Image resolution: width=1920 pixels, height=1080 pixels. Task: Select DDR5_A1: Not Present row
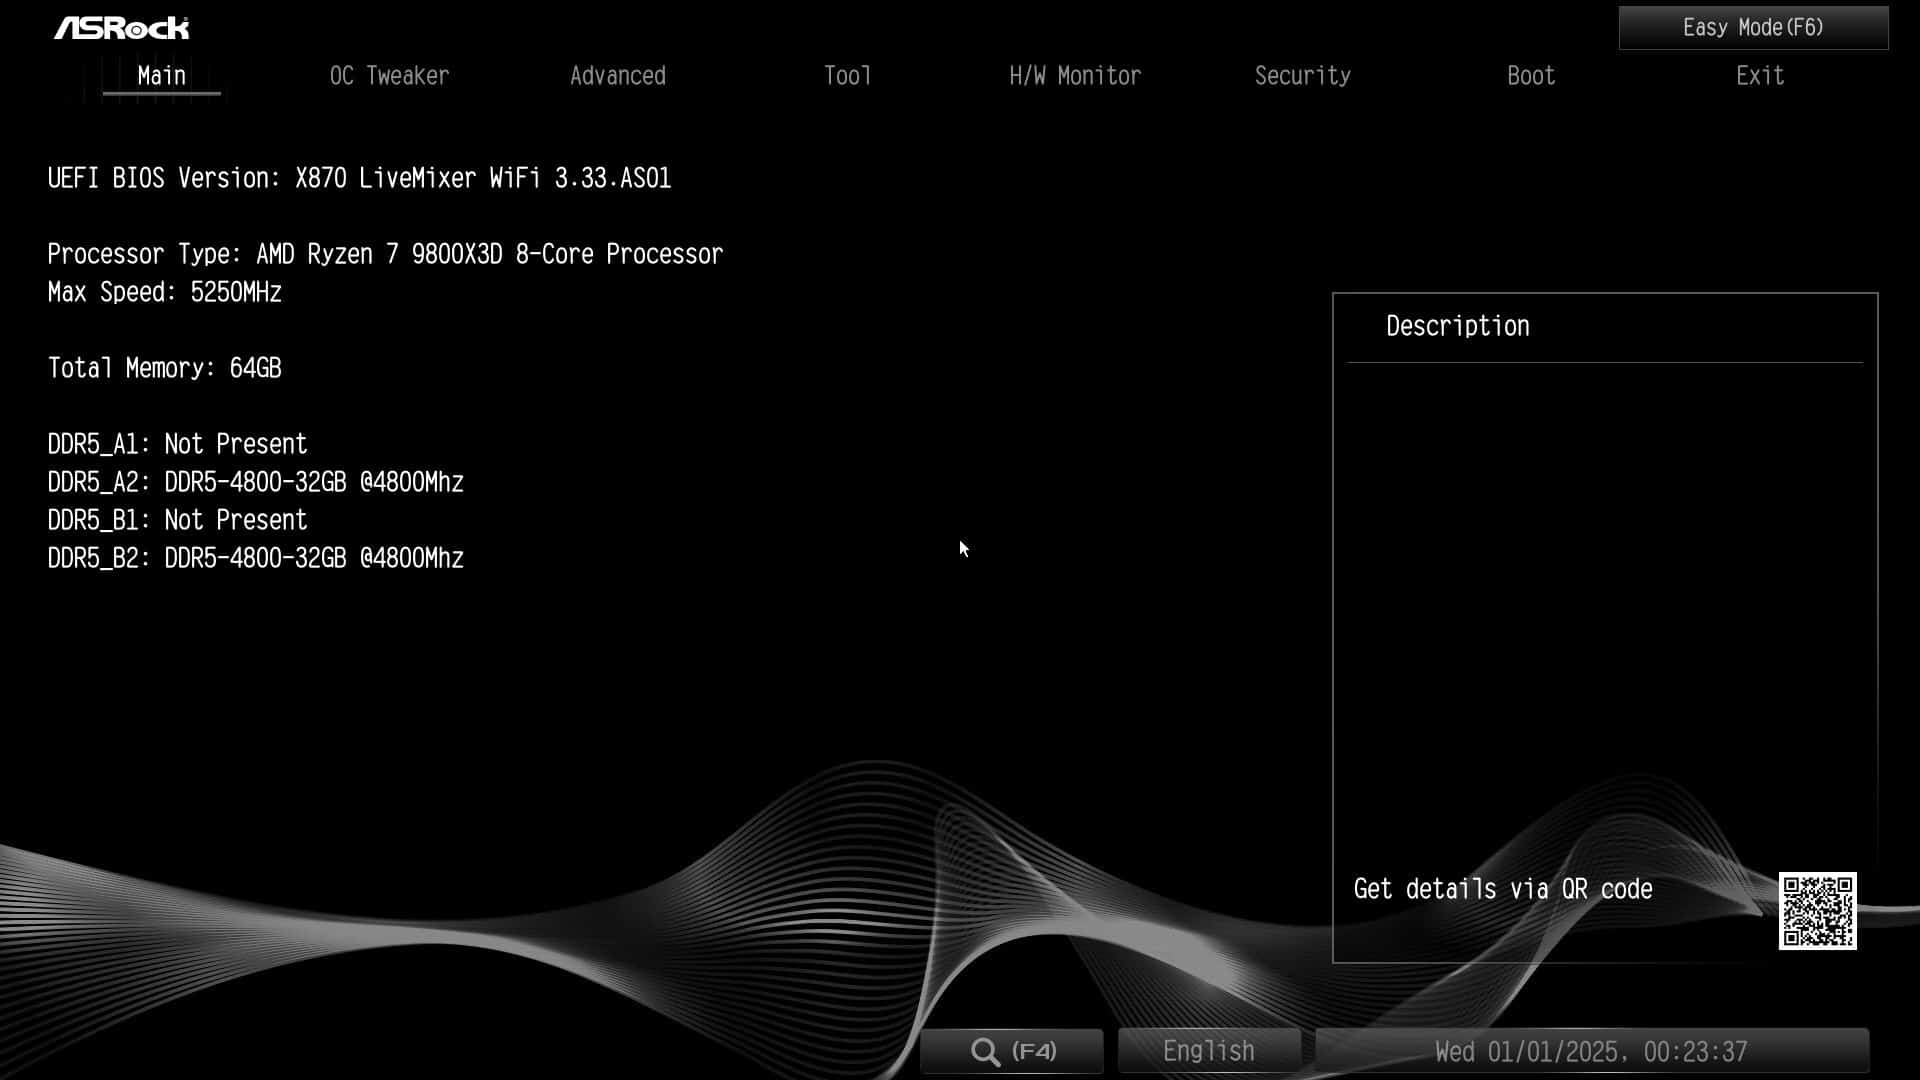177,445
